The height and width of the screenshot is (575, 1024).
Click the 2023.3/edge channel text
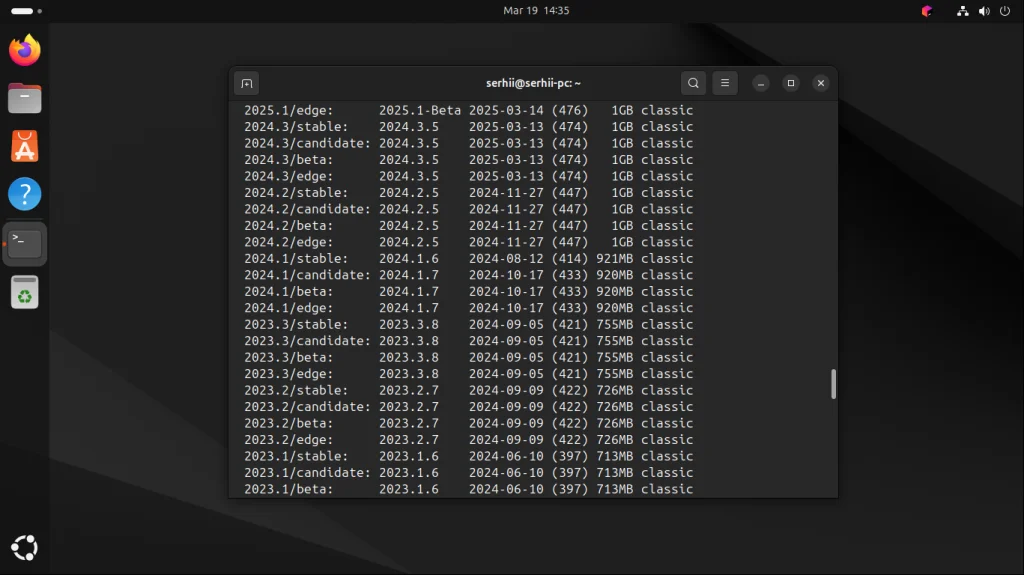(x=288, y=374)
